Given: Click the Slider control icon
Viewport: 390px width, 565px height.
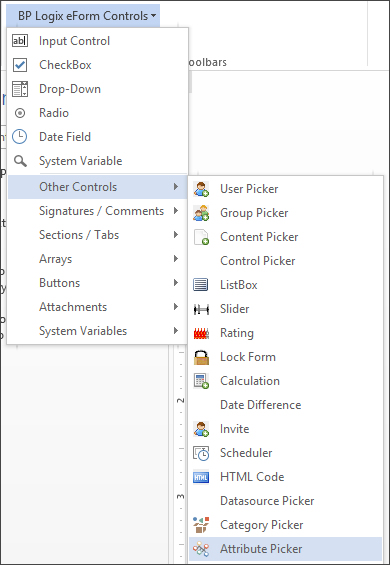Looking at the screenshot, I should tap(201, 309).
